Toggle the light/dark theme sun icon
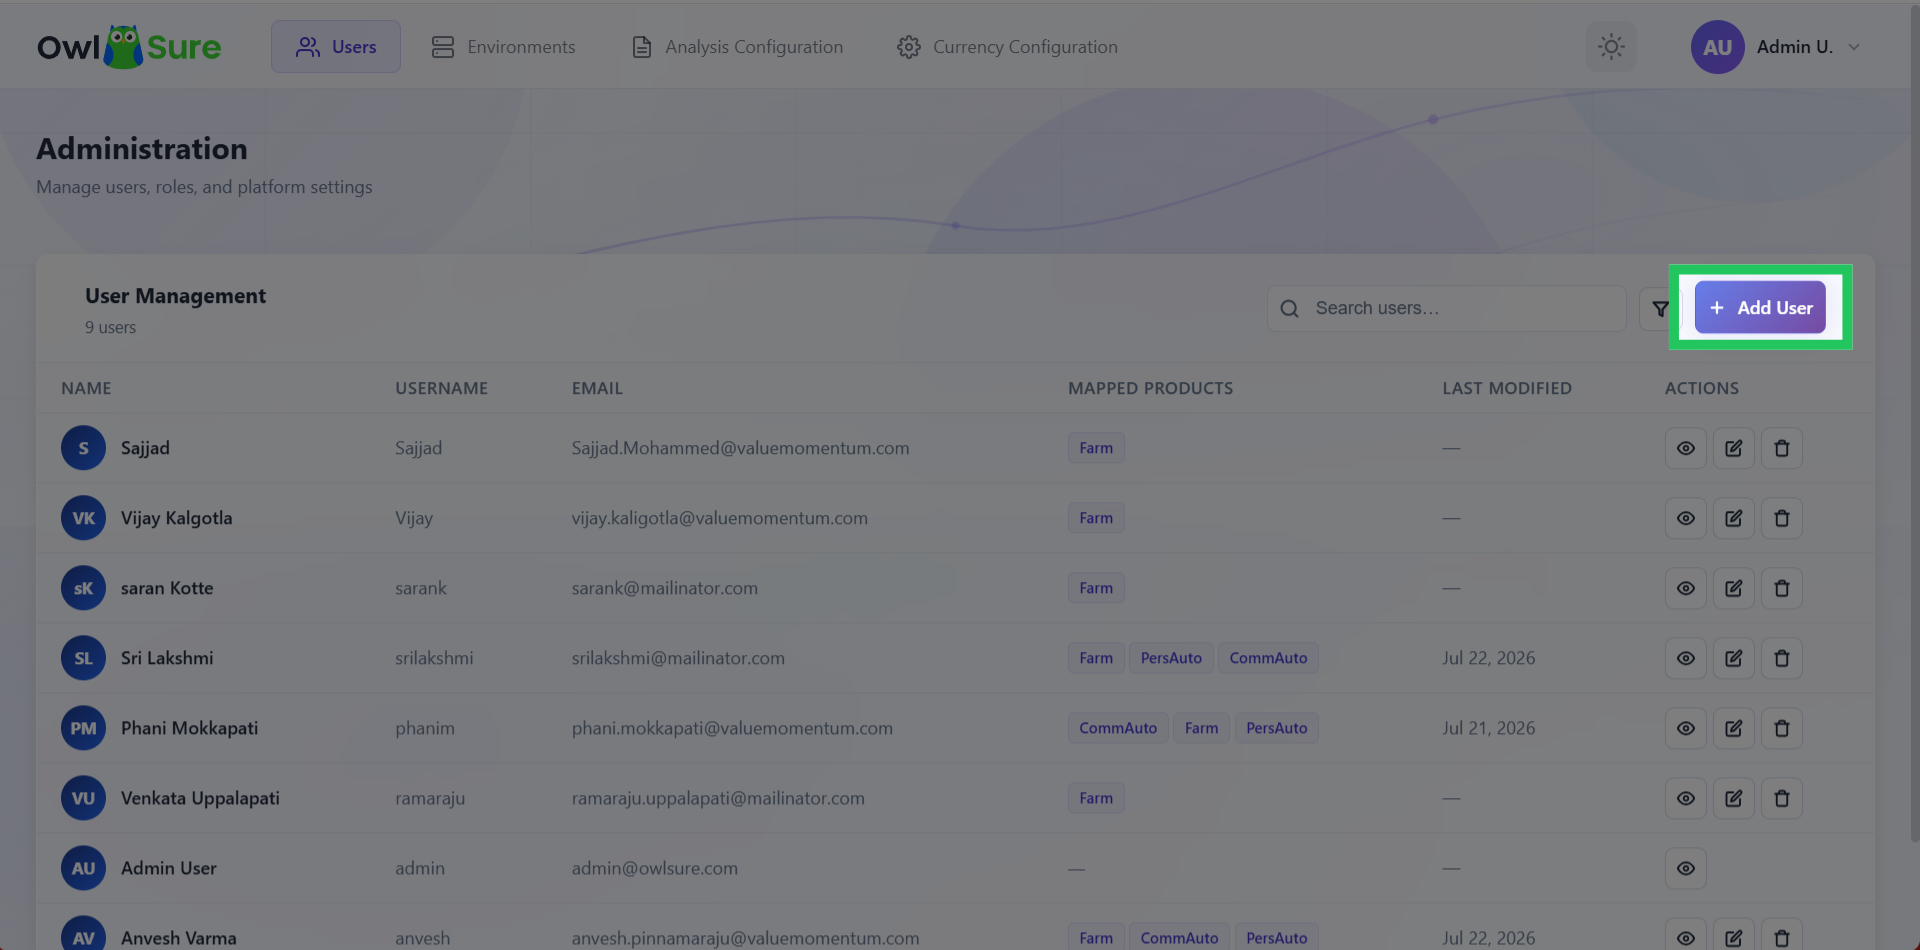Image resolution: width=1920 pixels, height=950 pixels. [1611, 47]
